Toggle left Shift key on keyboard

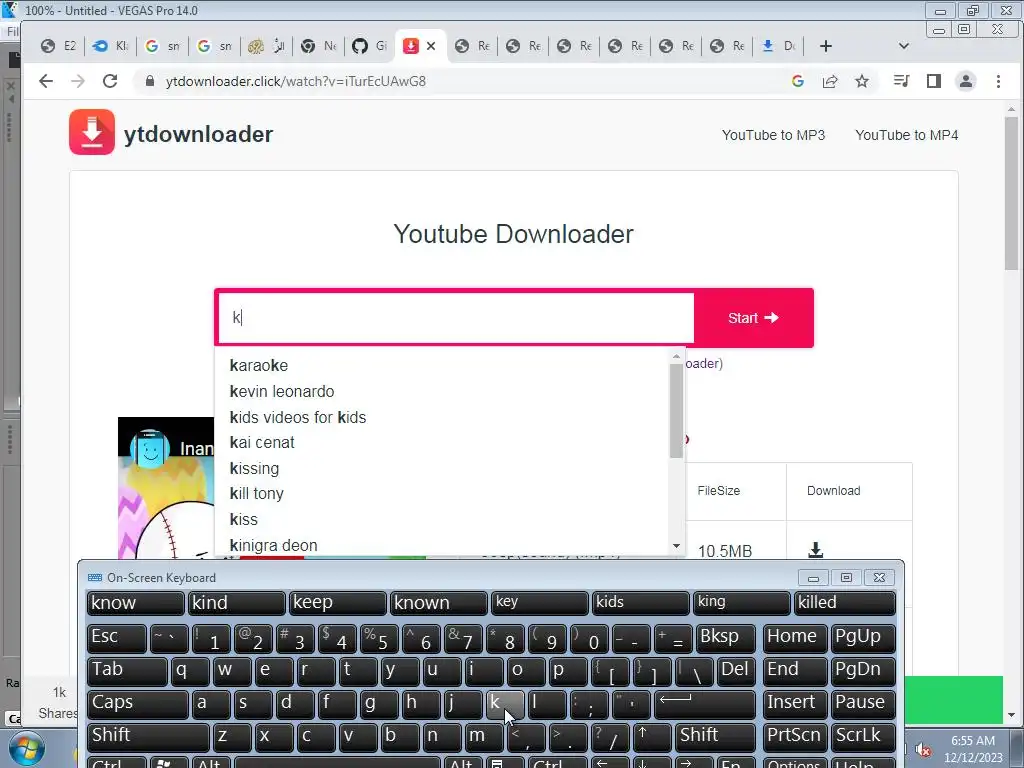pos(148,737)
